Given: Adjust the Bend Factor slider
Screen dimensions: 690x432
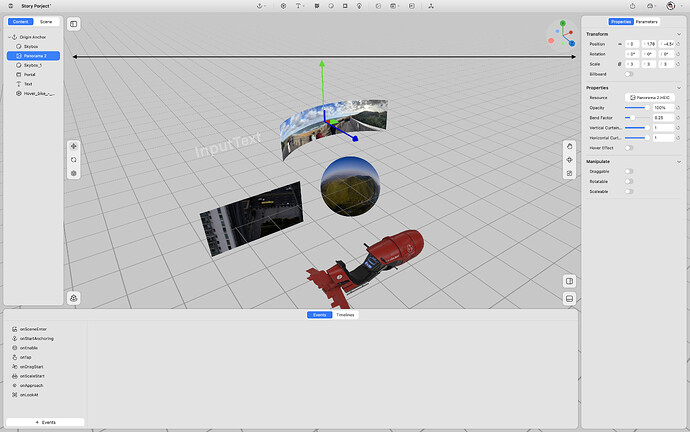Looking at the screenshot, I should click(632, 117).
